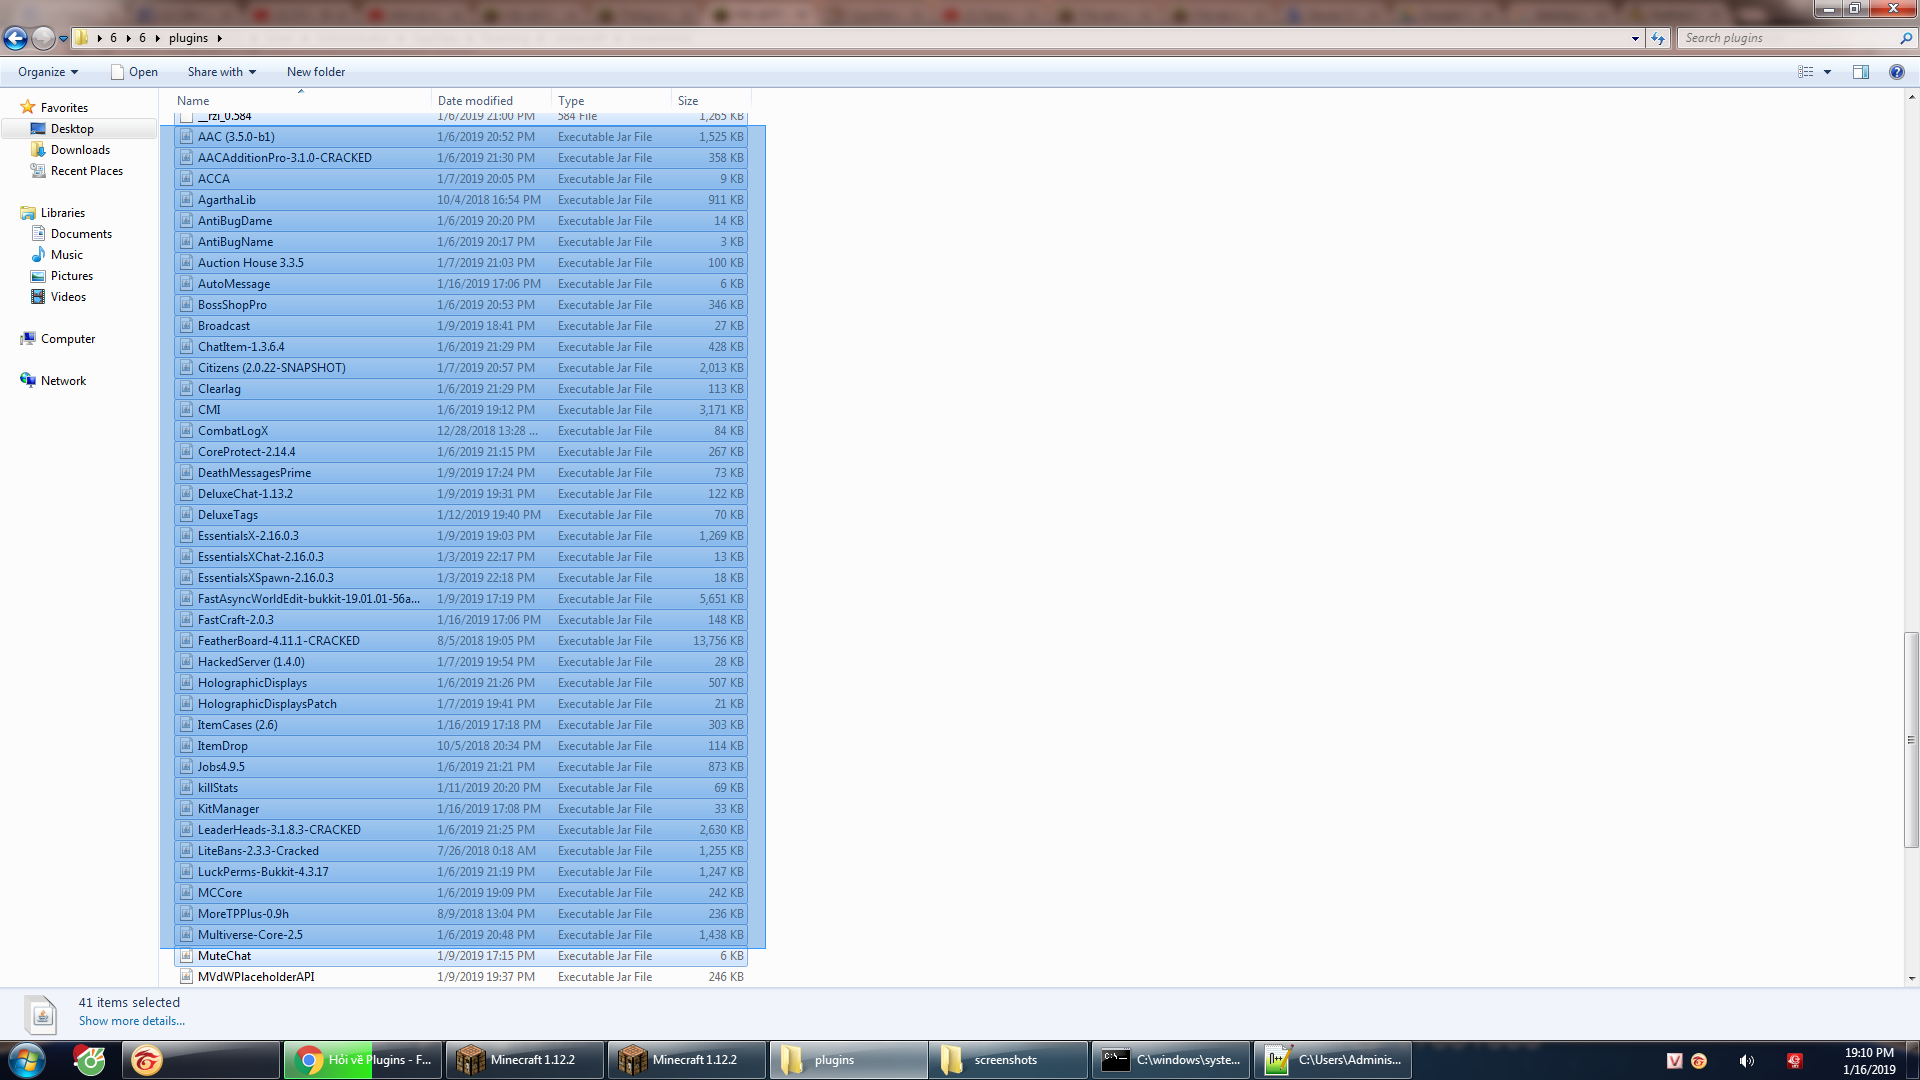Click the Show more details link
The width and height of the screenshot is (1920, 1080).
pyautogui.click(x=131, y=1021)
